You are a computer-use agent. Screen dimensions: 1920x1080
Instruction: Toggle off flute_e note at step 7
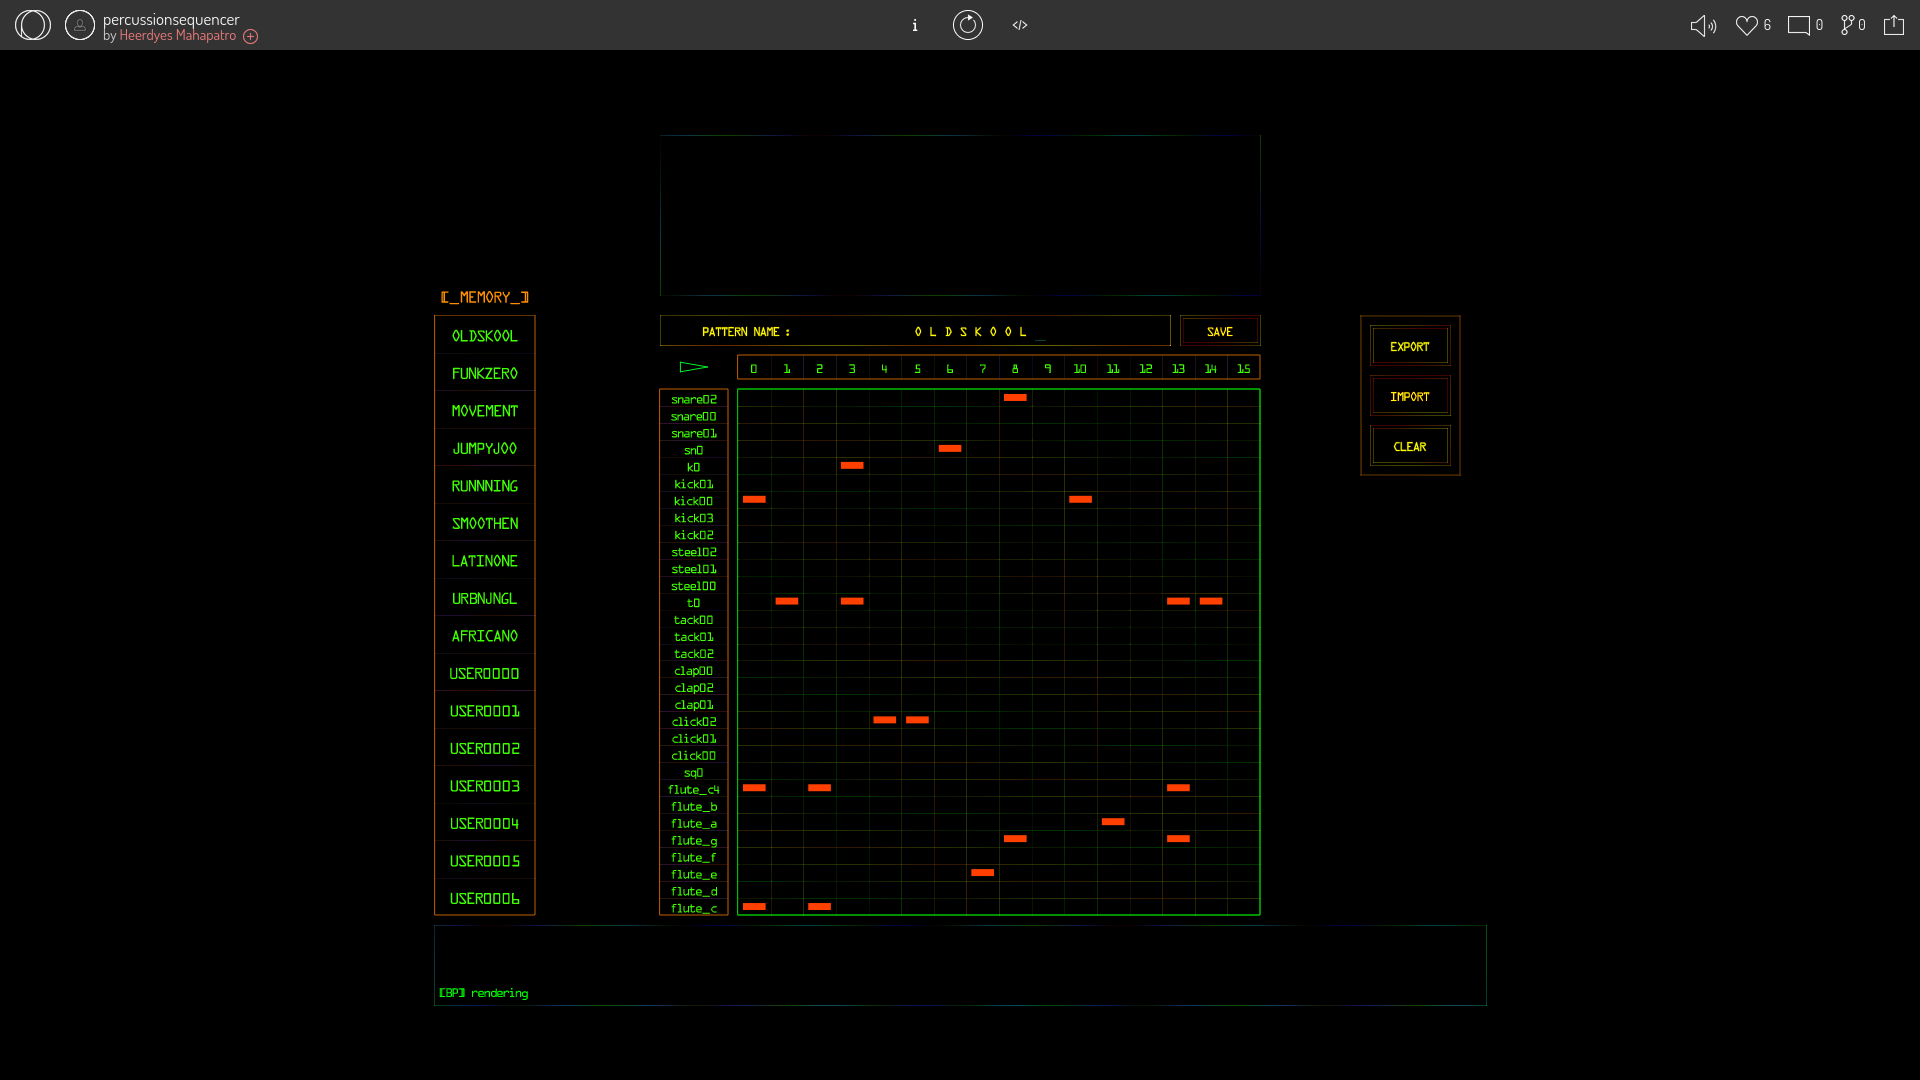(x=983, y=873)
